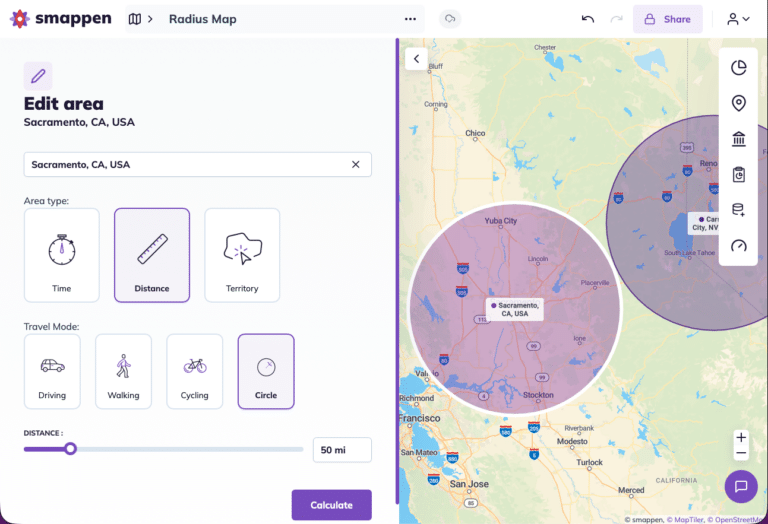Open the three-dot more options menu
This screenshot has height=524, width=768.
[410, 19]
